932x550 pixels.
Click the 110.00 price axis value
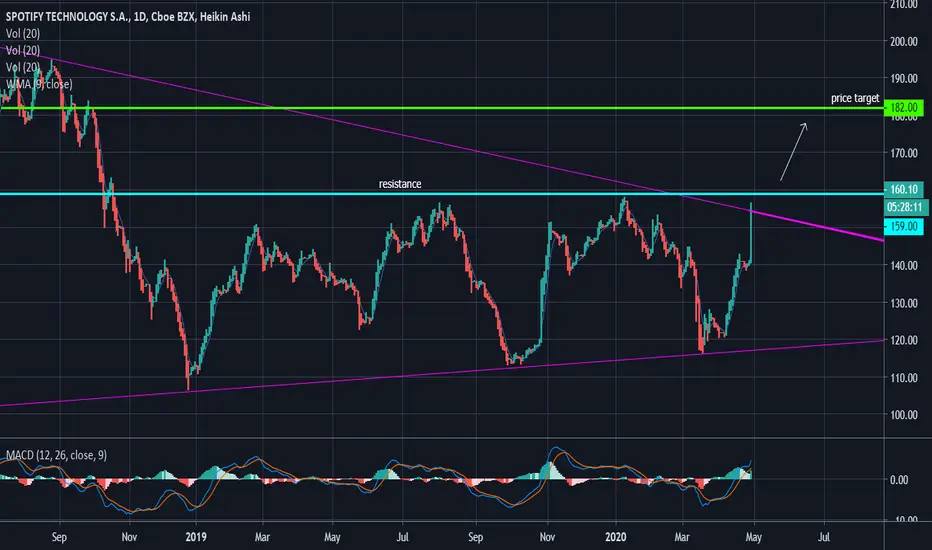tap(903, 378)
